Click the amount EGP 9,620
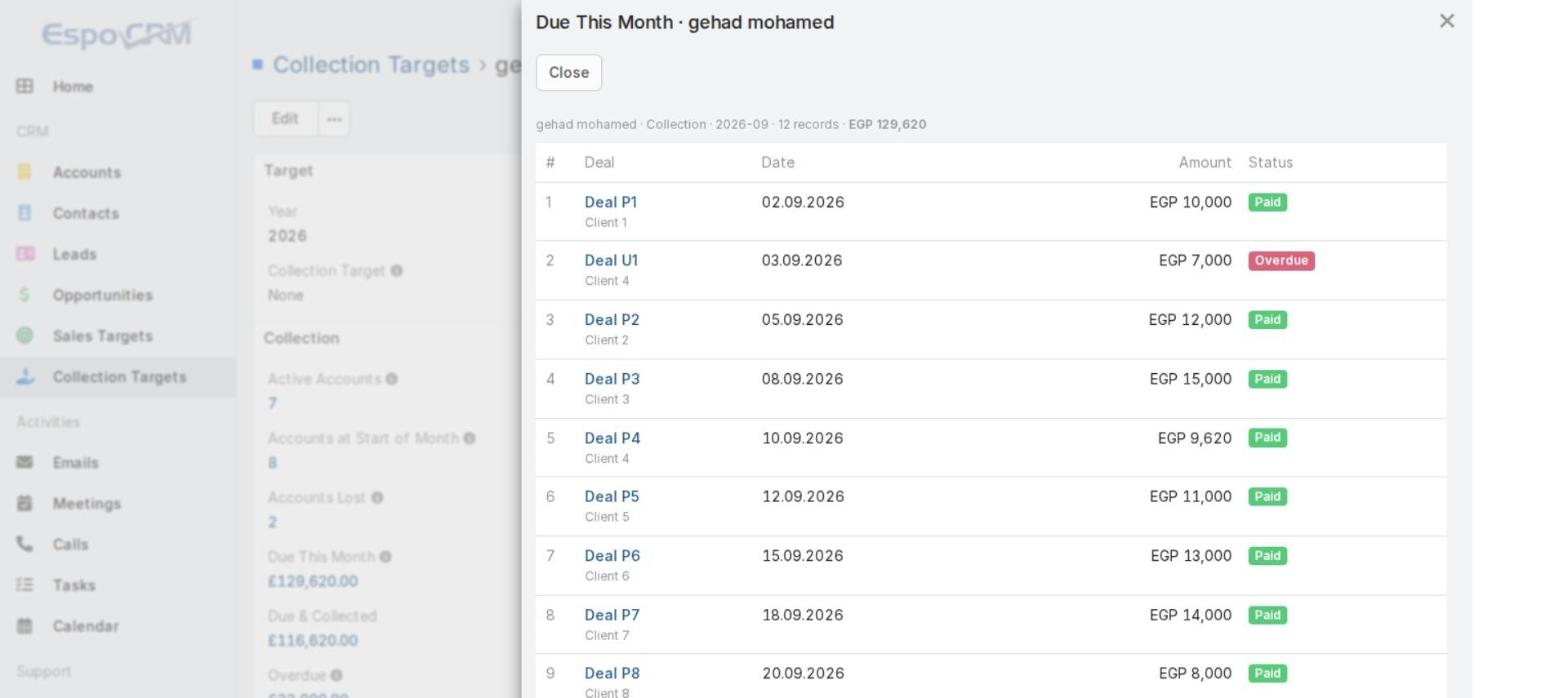The height and width of the screenshot is (698, 1568). 1195,438
